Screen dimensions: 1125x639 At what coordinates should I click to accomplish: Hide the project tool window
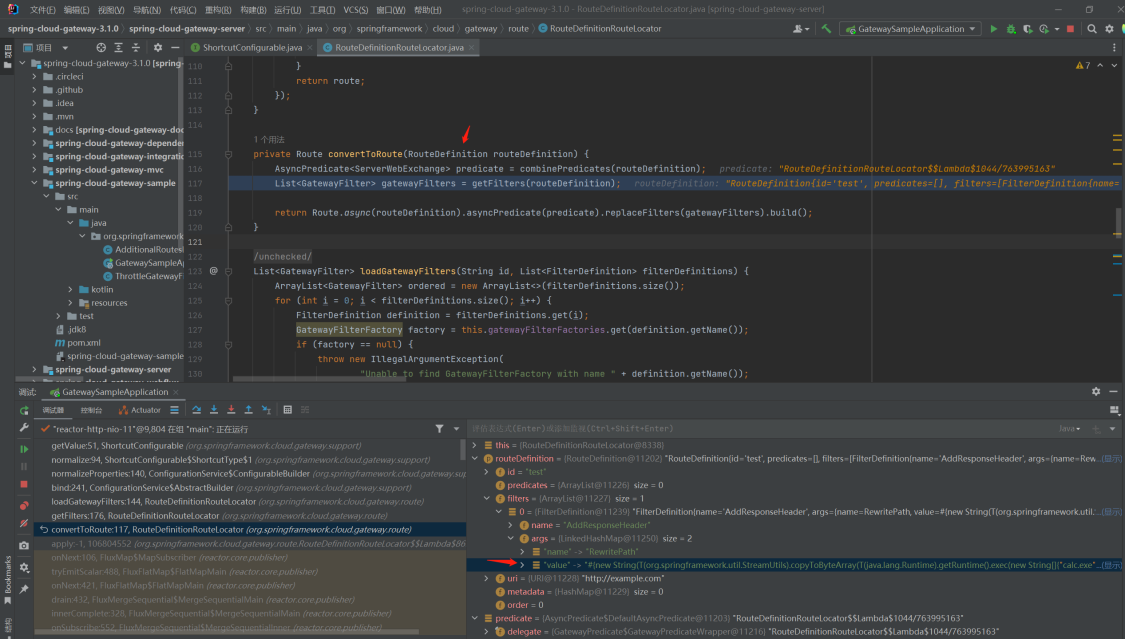tap(175, 47)
